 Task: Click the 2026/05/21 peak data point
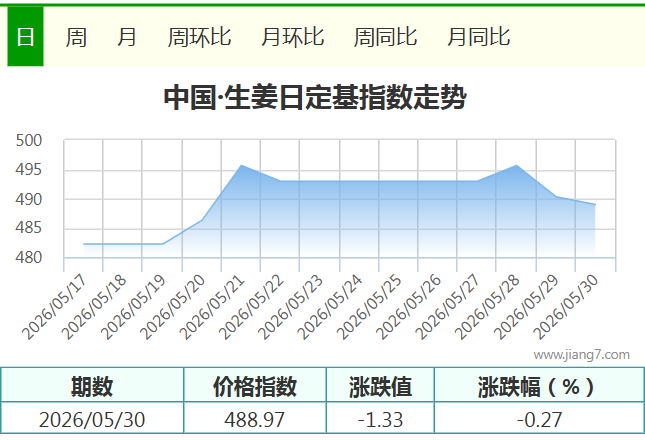[x=241, y=165]
